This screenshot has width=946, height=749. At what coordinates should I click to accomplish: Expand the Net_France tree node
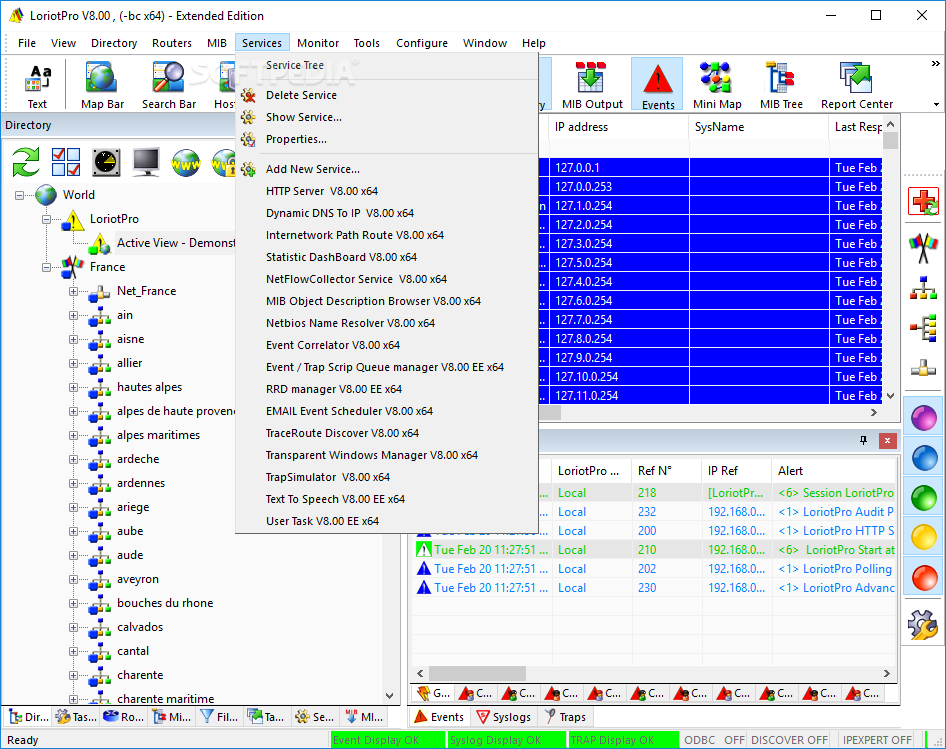[x=73, y=292]
